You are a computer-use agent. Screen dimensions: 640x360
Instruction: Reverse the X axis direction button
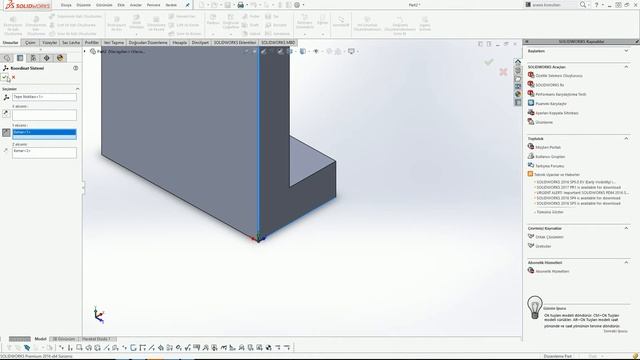[x=6, y=113]
